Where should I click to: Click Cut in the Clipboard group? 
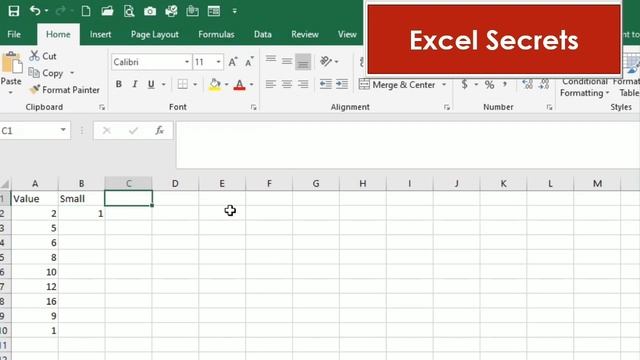tap(43, 56)
